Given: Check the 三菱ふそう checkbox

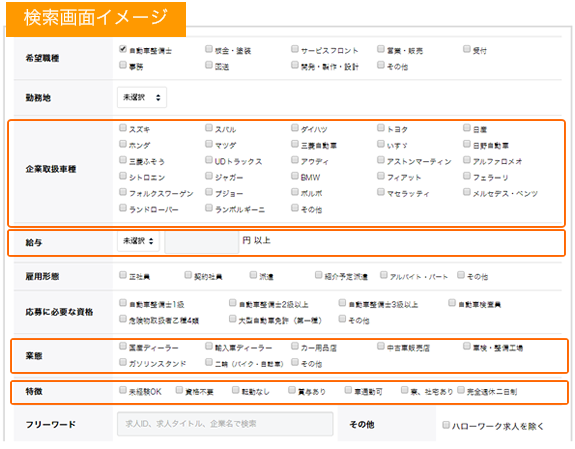Looking at the screenshot, I should (x=123, y=160).
